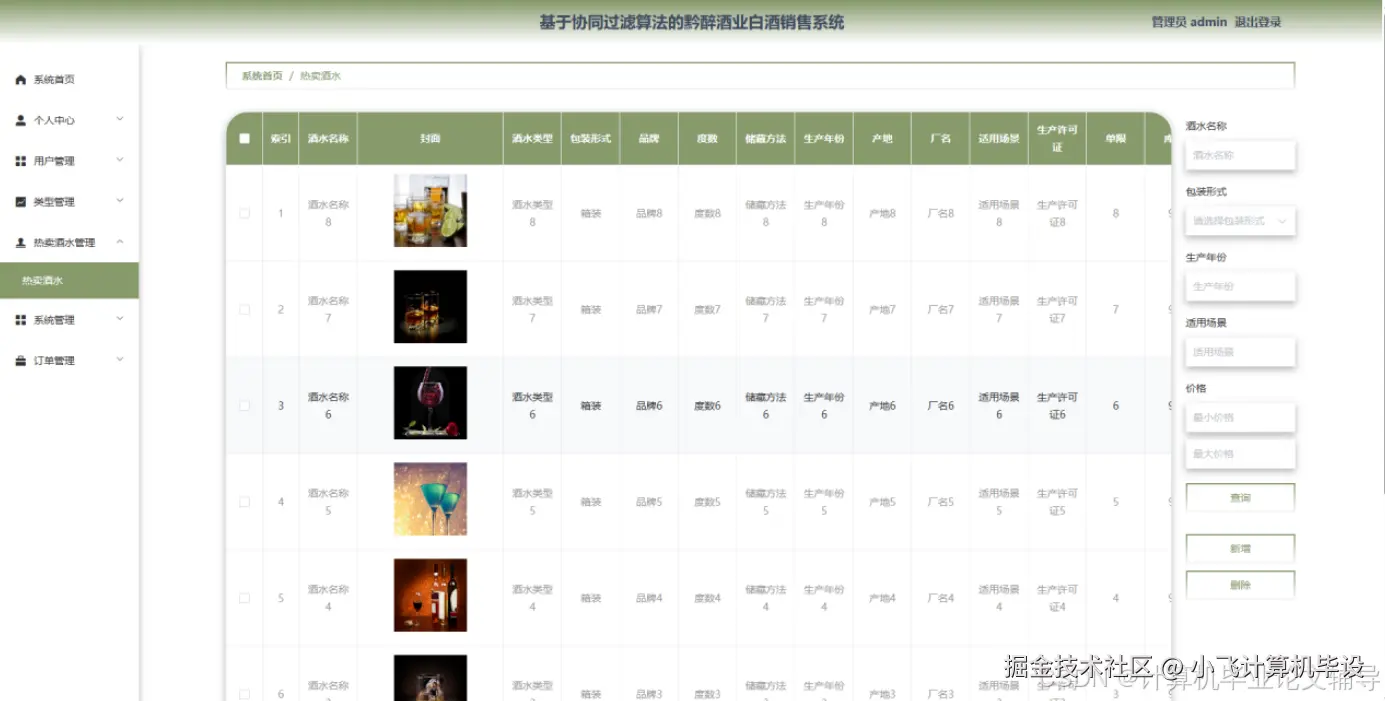Click the 新增 add button
The image size is (1385, 701).
tap(1240, 549)
